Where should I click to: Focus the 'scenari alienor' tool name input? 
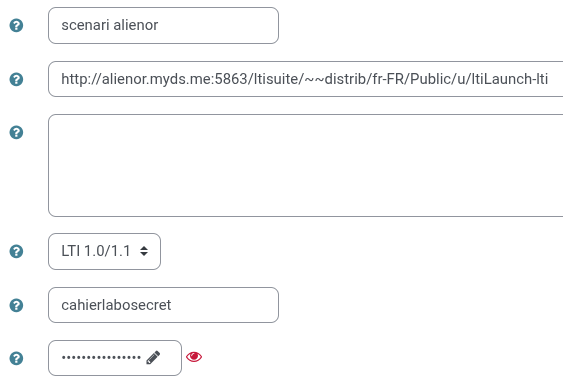coord(163,25)
